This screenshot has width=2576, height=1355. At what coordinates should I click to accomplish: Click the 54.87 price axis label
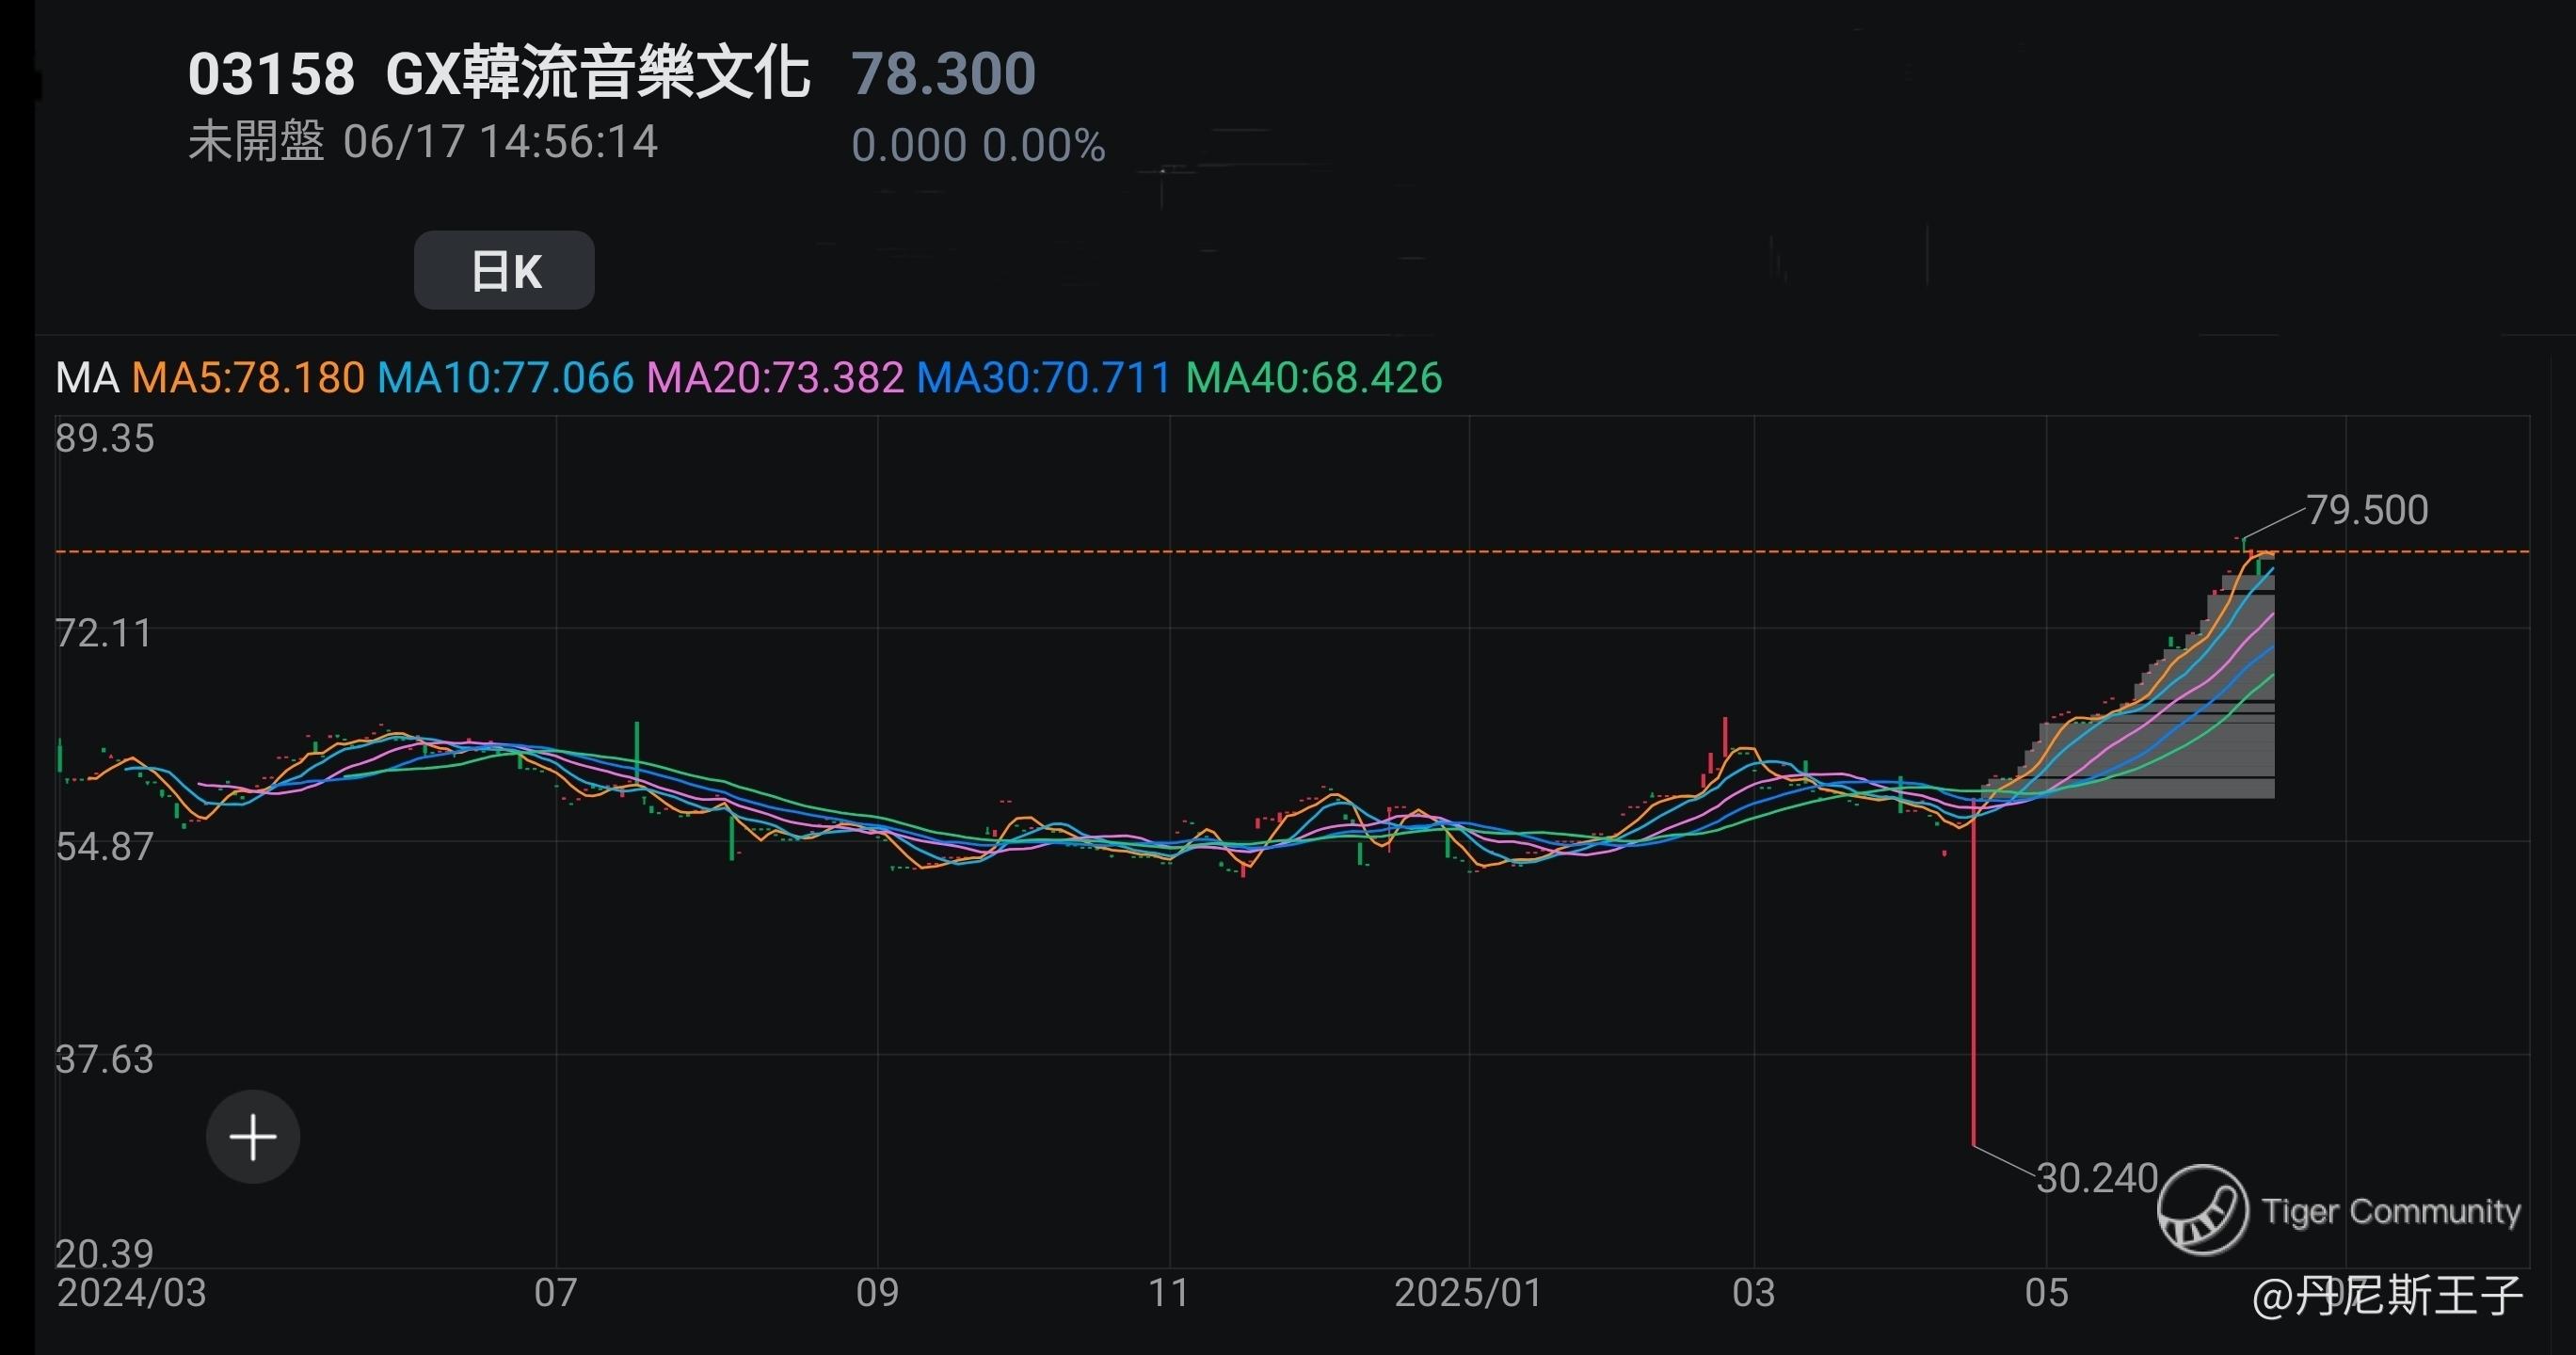click(x=105, y=847)
